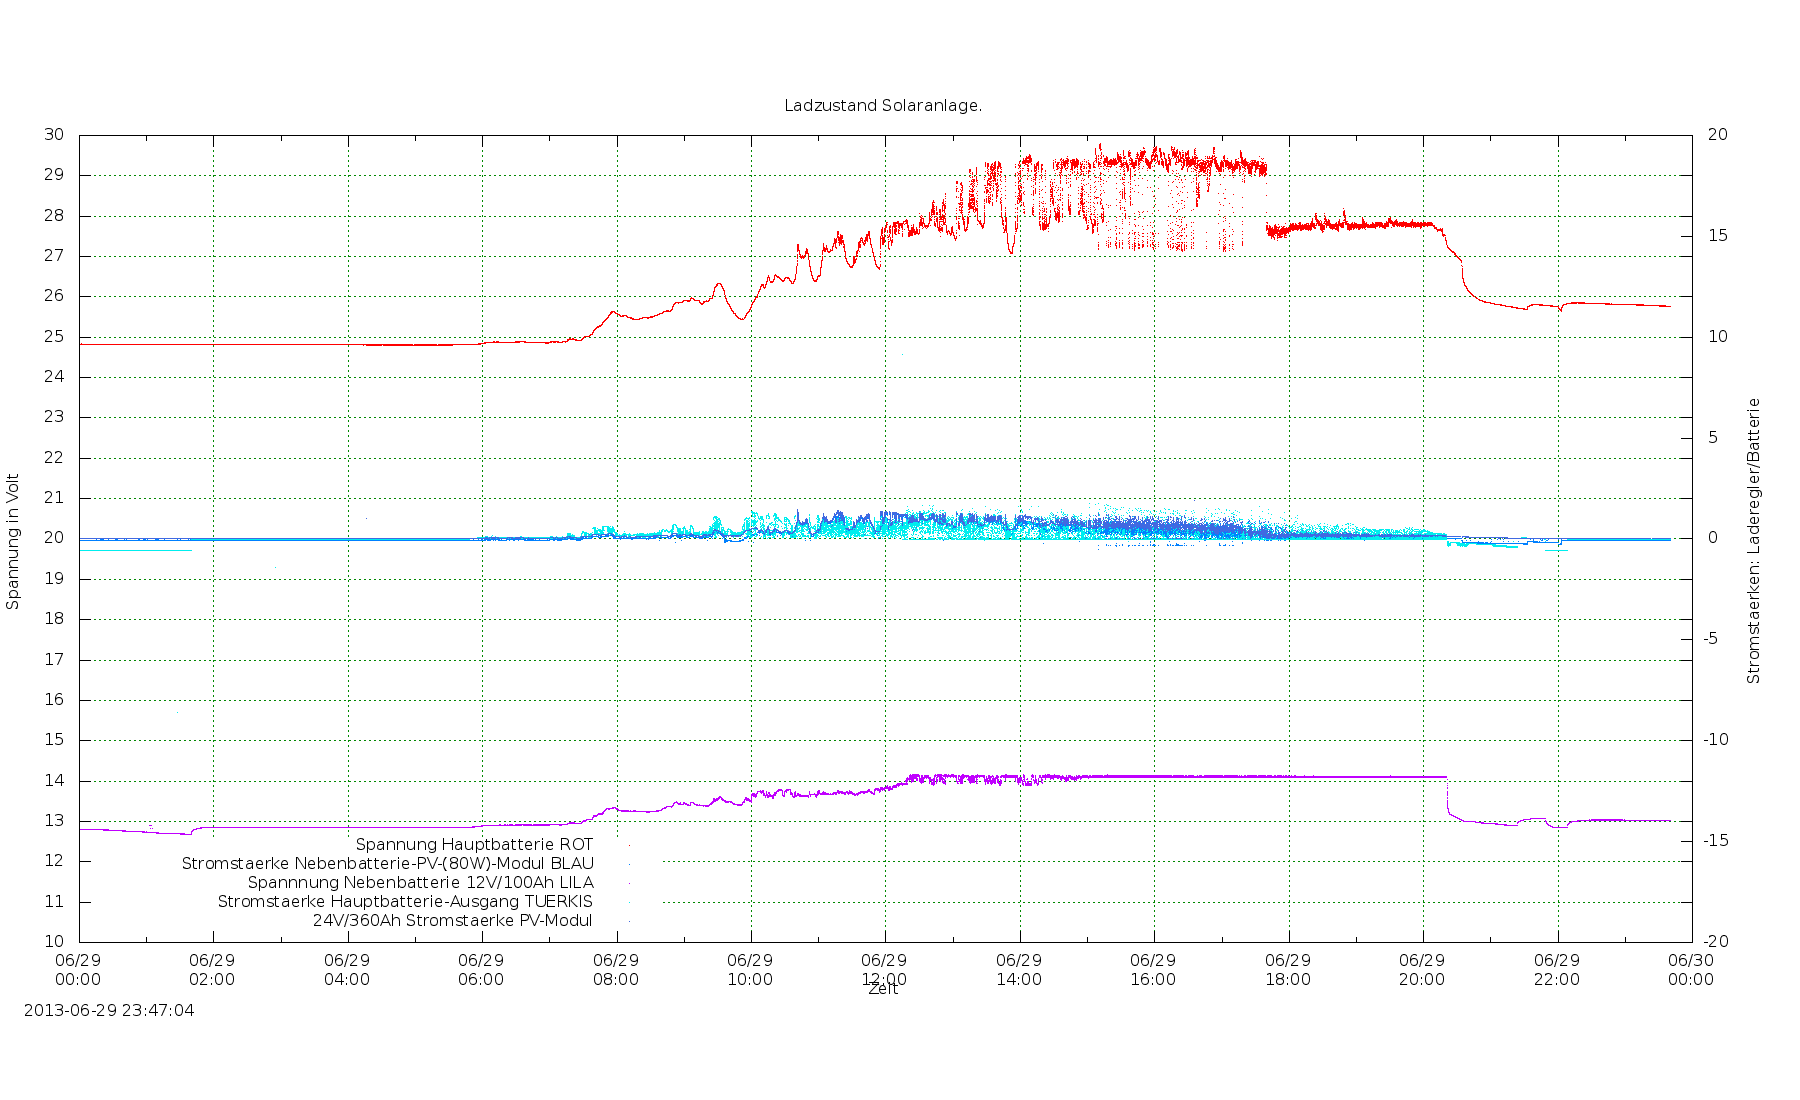The image size is (1800, 1100).
Task: Select legend entry Spannnung Nebenbatterie 12V/100Ah LILA
Action: click(420, 883)
